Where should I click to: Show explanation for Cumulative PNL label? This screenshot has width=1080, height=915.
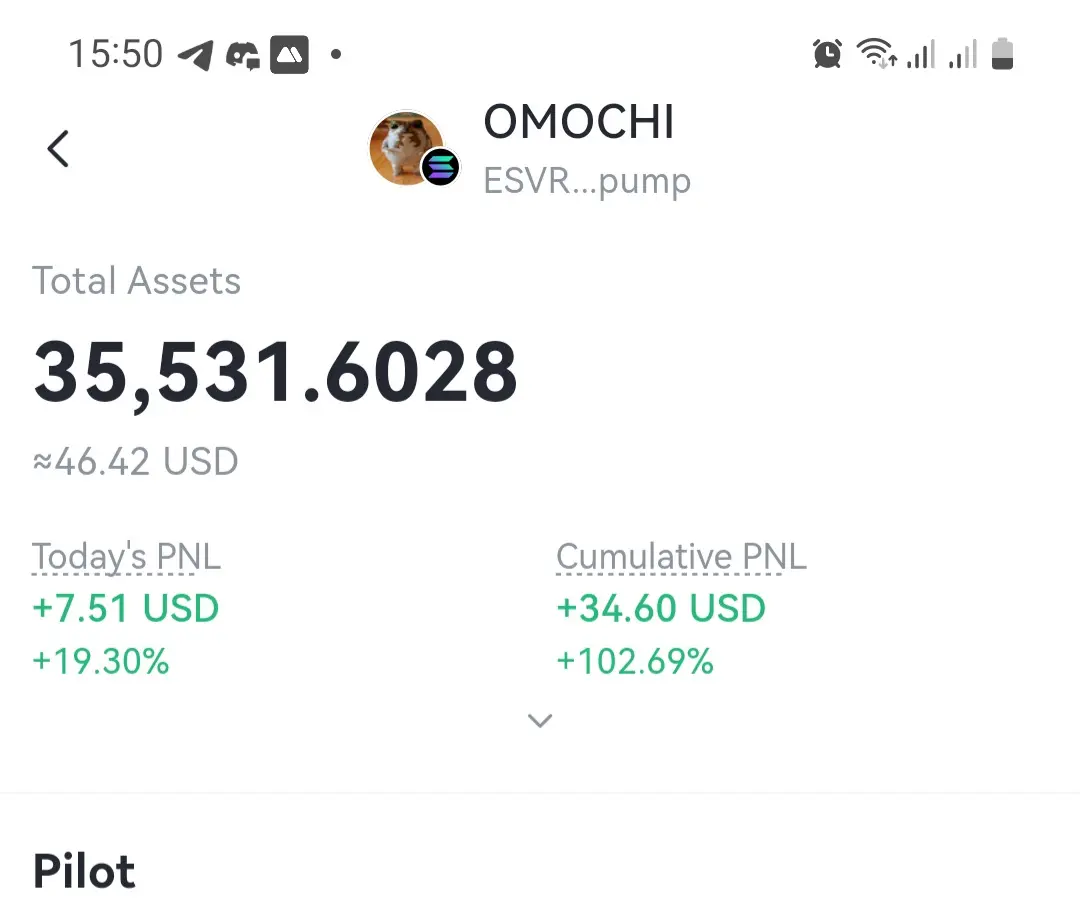click(681, 557)
